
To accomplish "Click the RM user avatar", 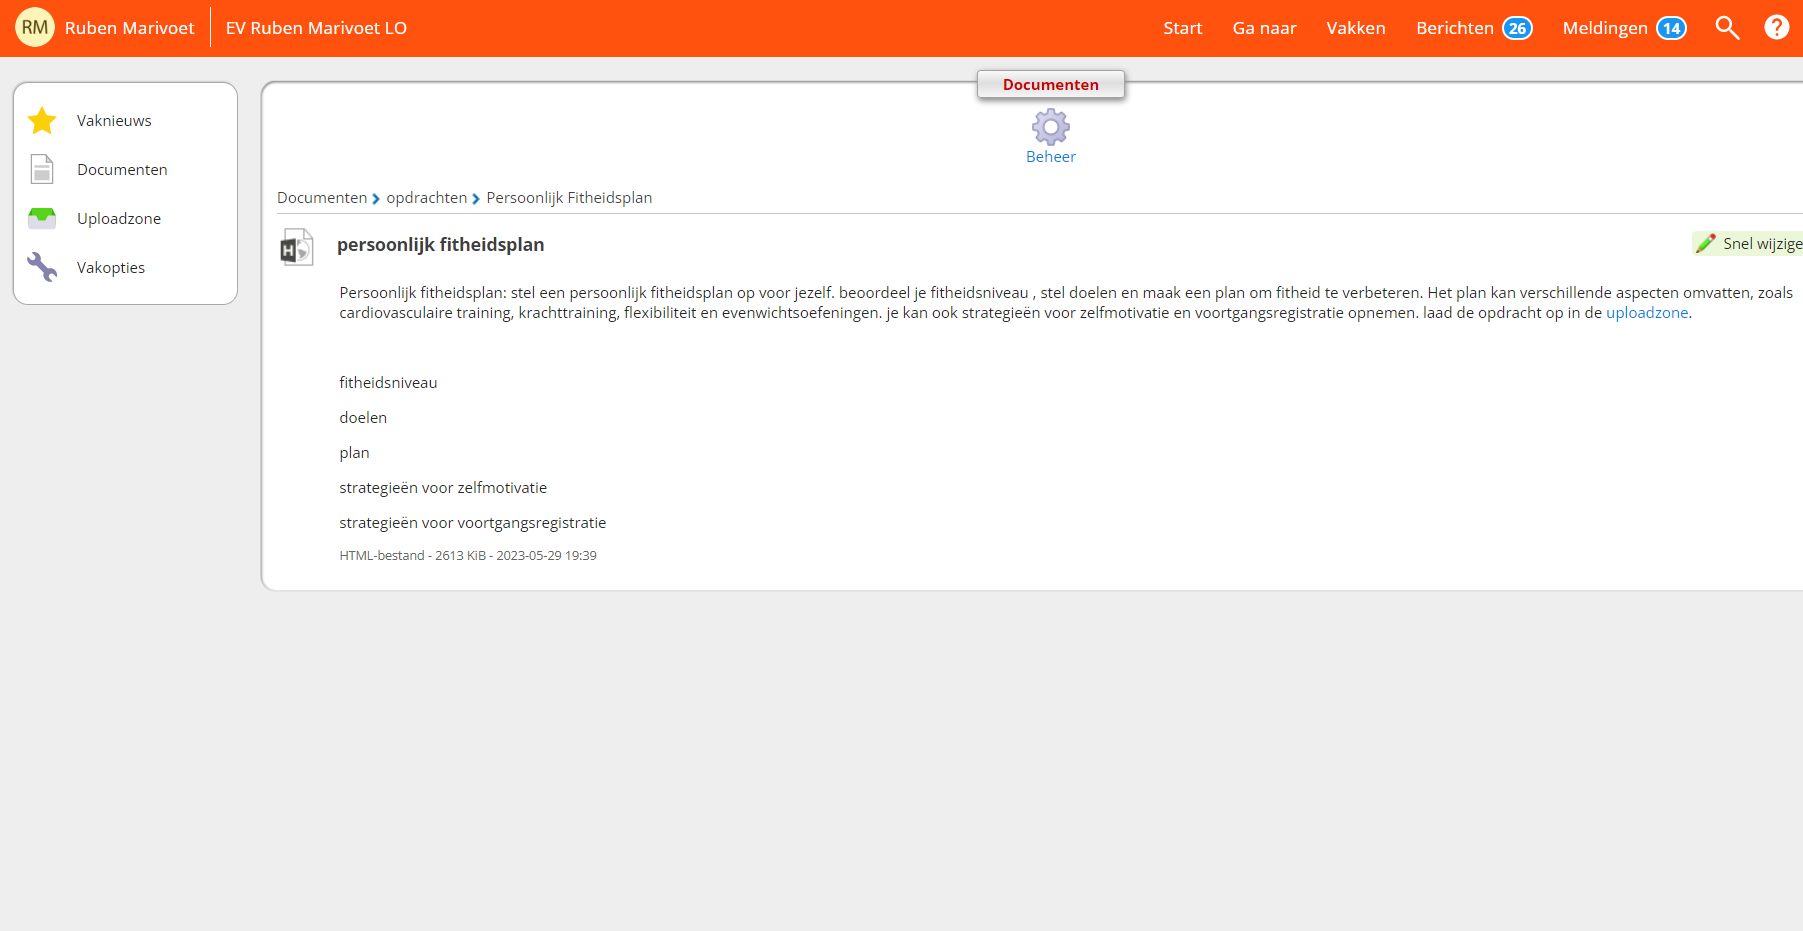I will click(35, 28).
